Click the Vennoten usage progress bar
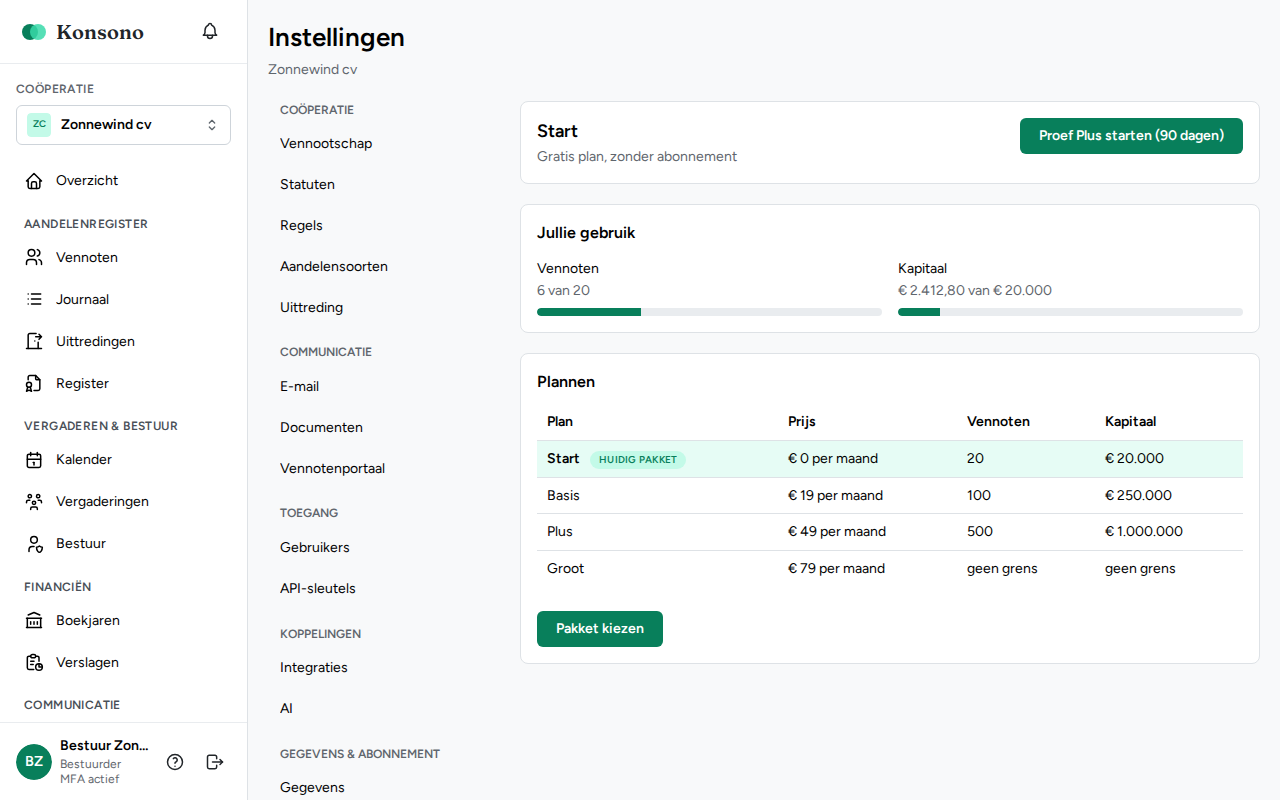The image size is (1280, 800). (x=709, y=312)
